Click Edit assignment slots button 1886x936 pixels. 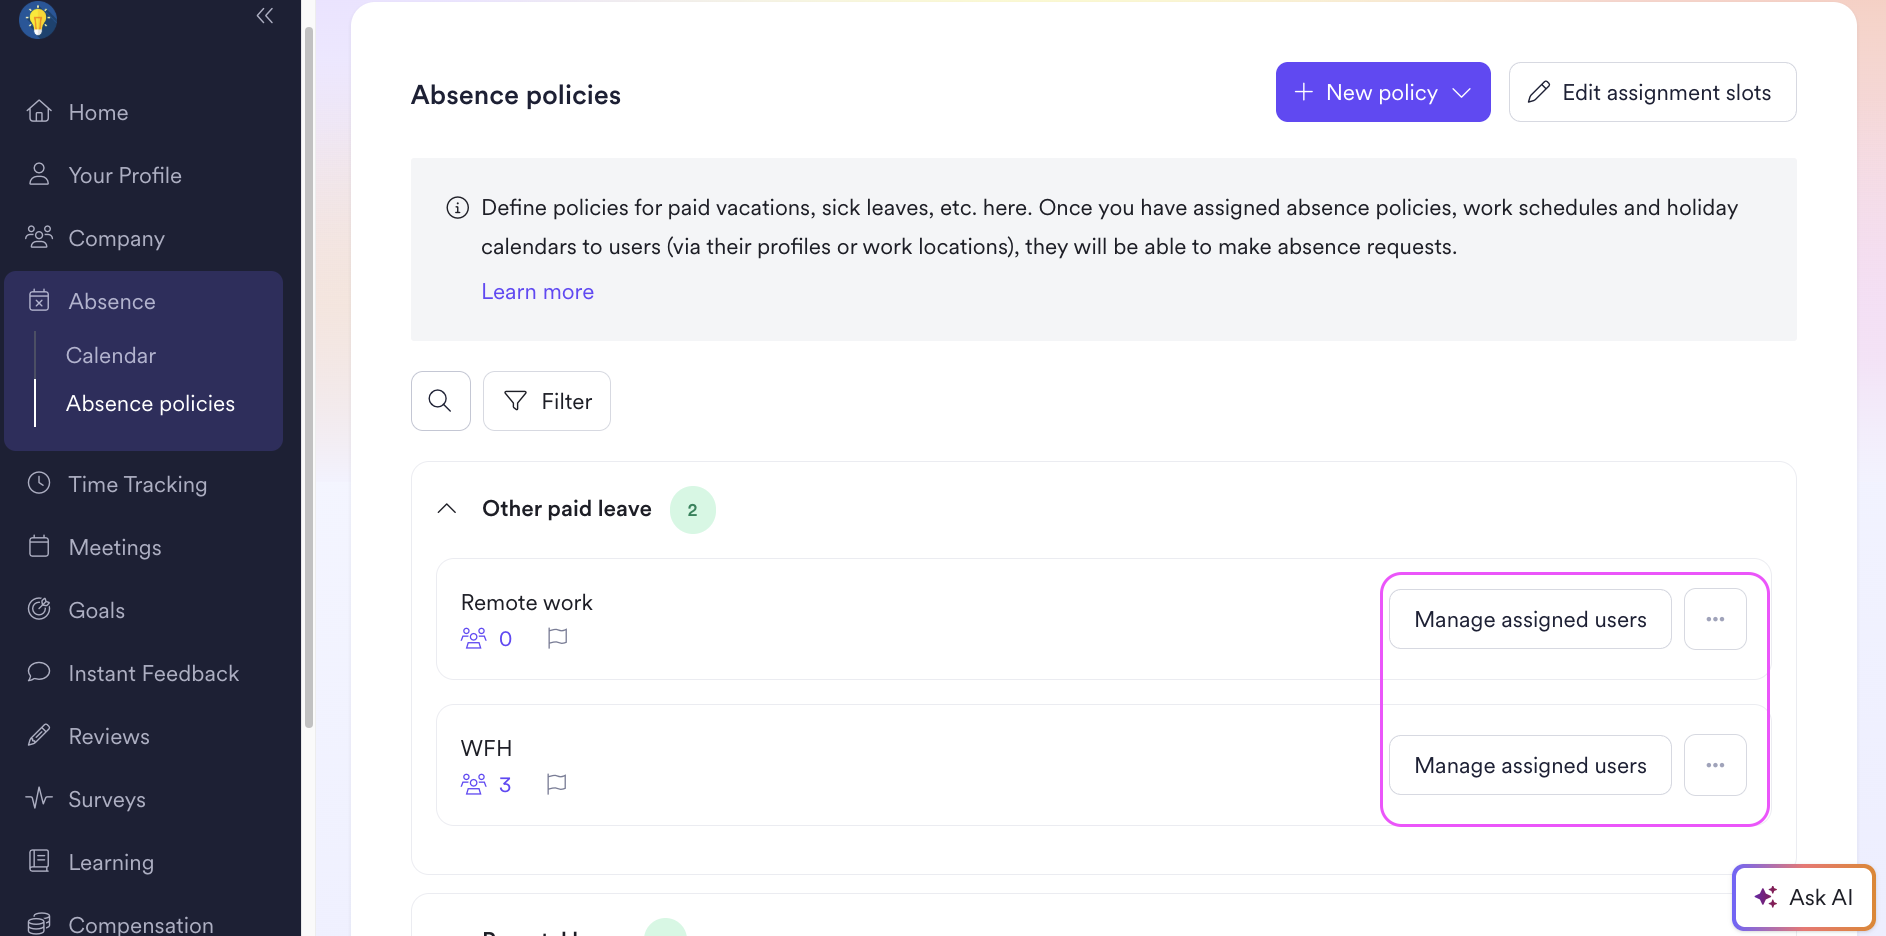(1652, 92)
